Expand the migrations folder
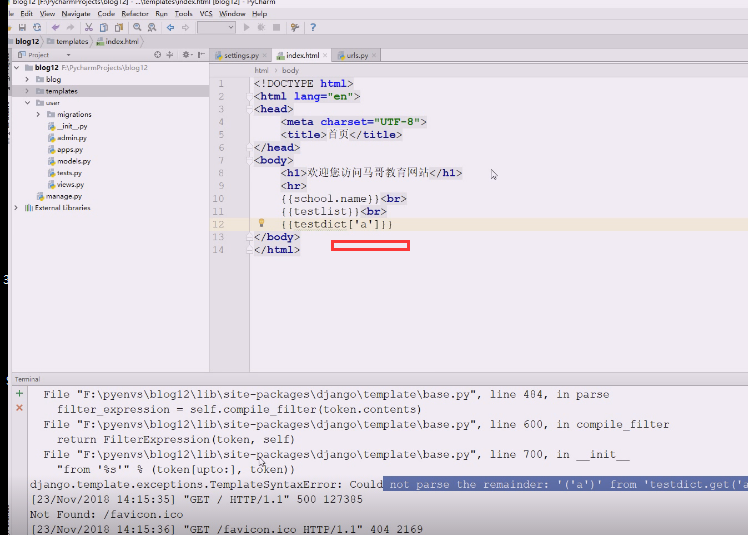 coord(38,115)
